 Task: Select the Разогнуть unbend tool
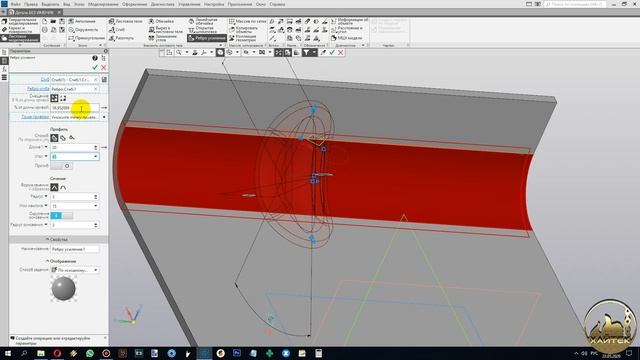pyautogui.click(x=121, y=38)
